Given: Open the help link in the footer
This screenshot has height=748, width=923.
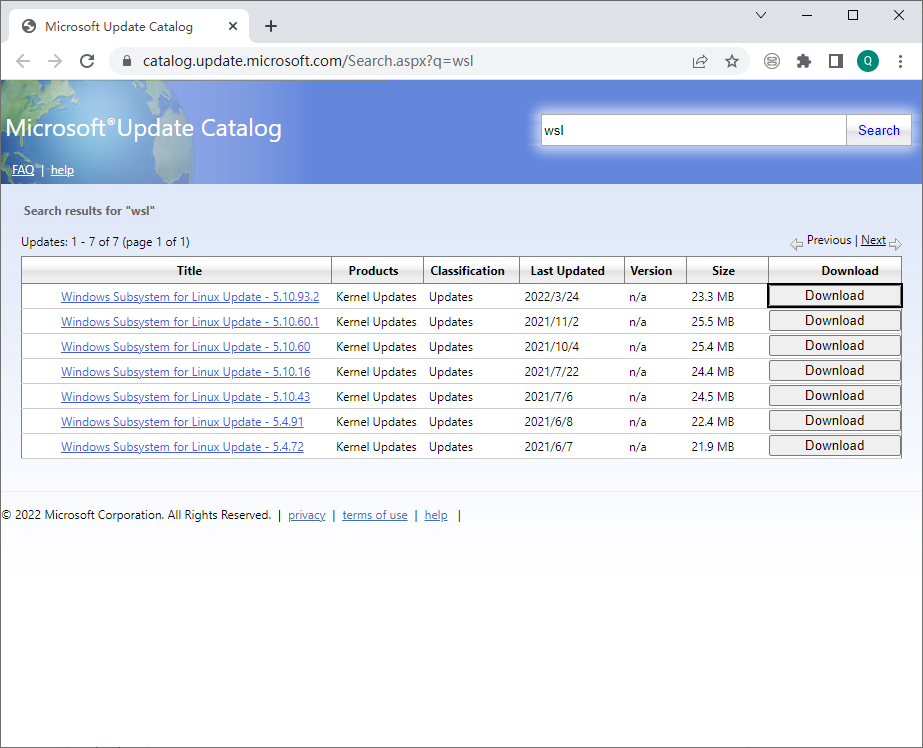Looking at the screenshot, I should (436, 515).
